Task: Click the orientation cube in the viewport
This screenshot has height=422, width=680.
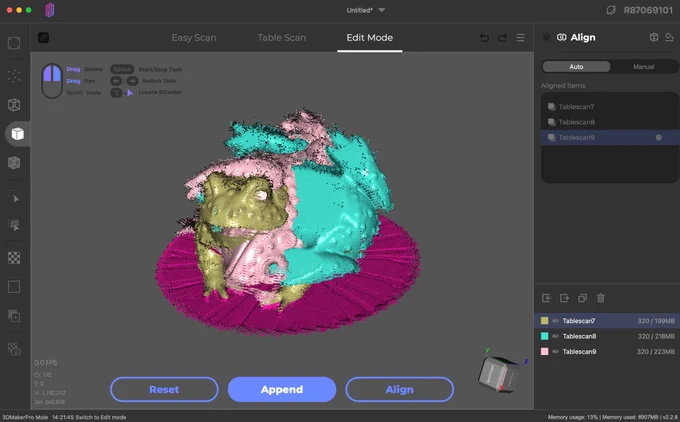Action: click(498, 374)
